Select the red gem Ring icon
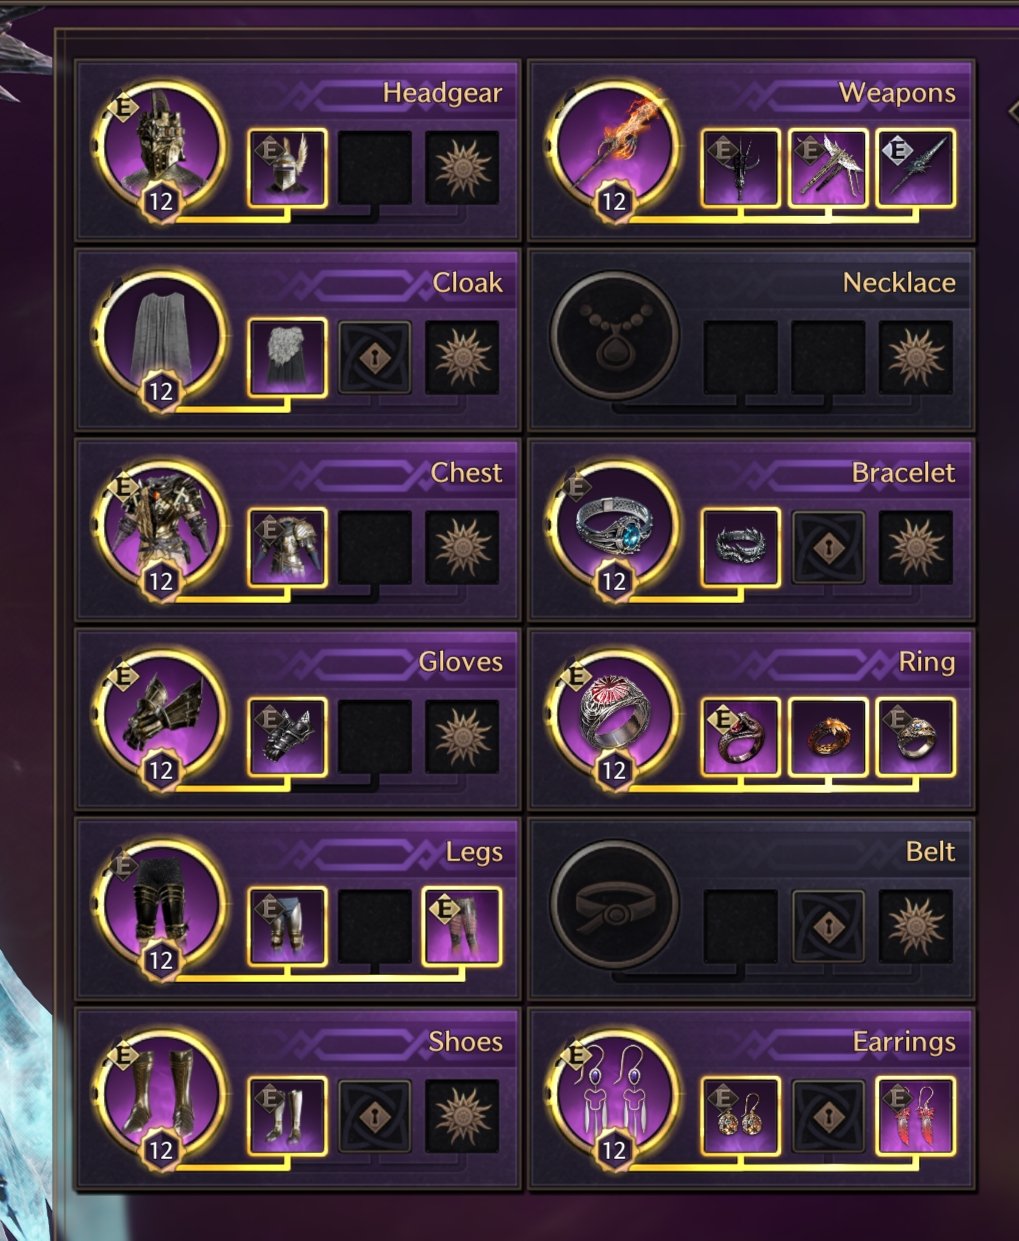This screenshot has width=1019, height=1241. pyautogui.click(x=614, y=714)
